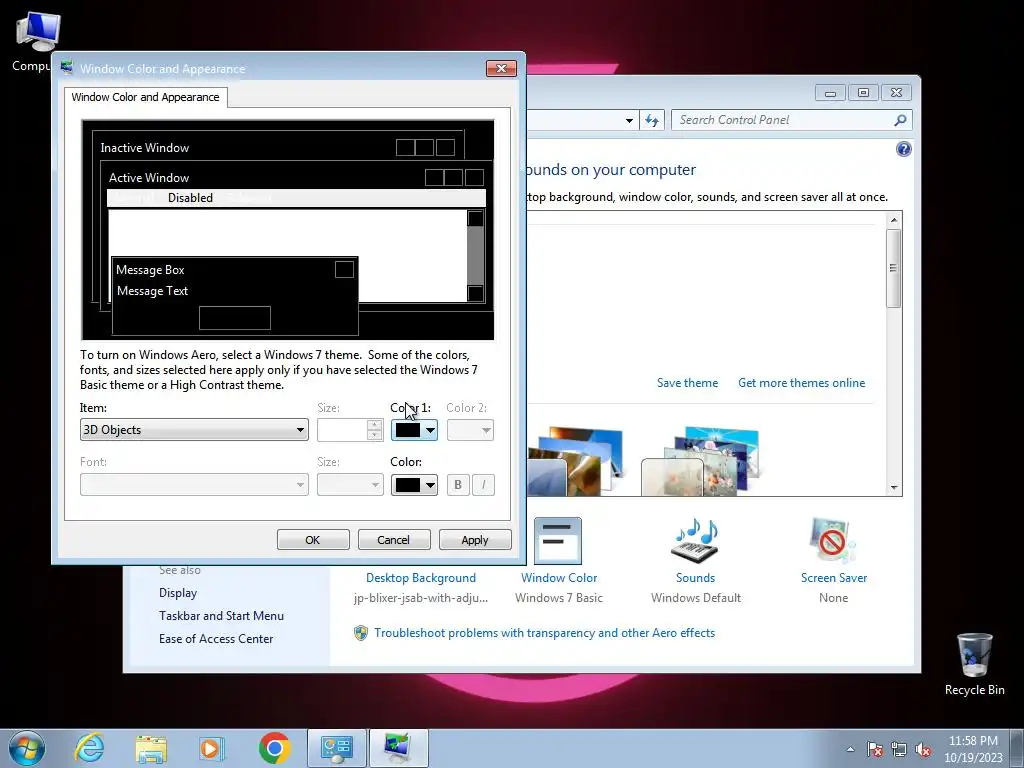Open Windows Explorer from the taskbar
Screen dimensions: 1024x768
tap(151, 748)
